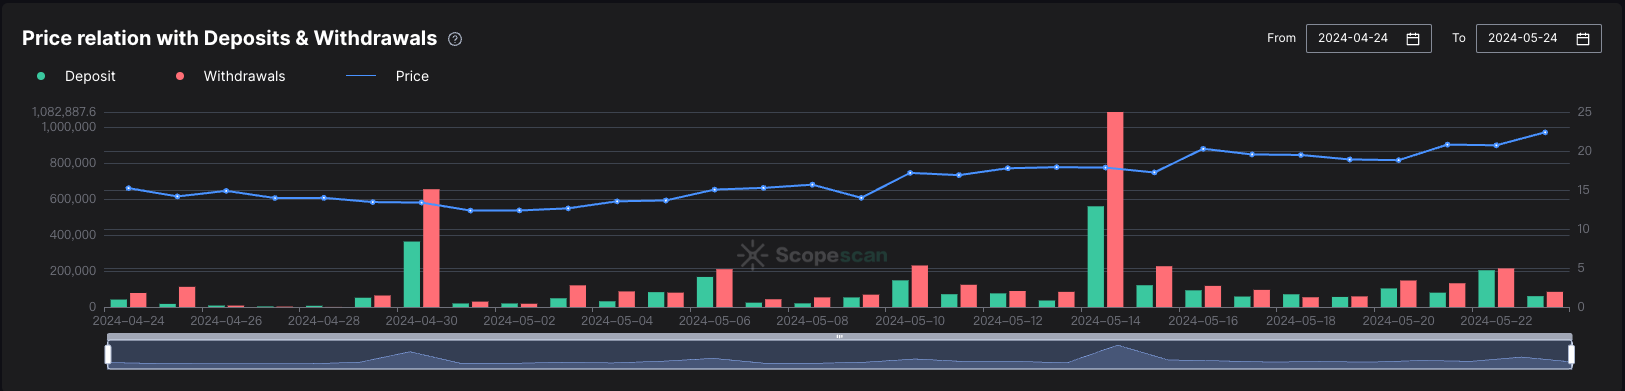
Task: Click the right-axis price value 25
Action: pos(1585,112)
